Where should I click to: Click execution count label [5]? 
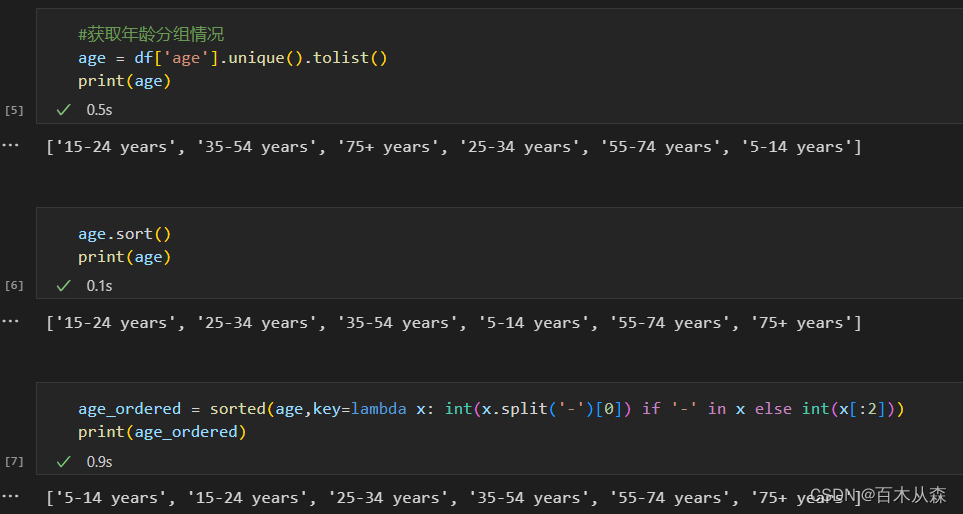point(14,111)
